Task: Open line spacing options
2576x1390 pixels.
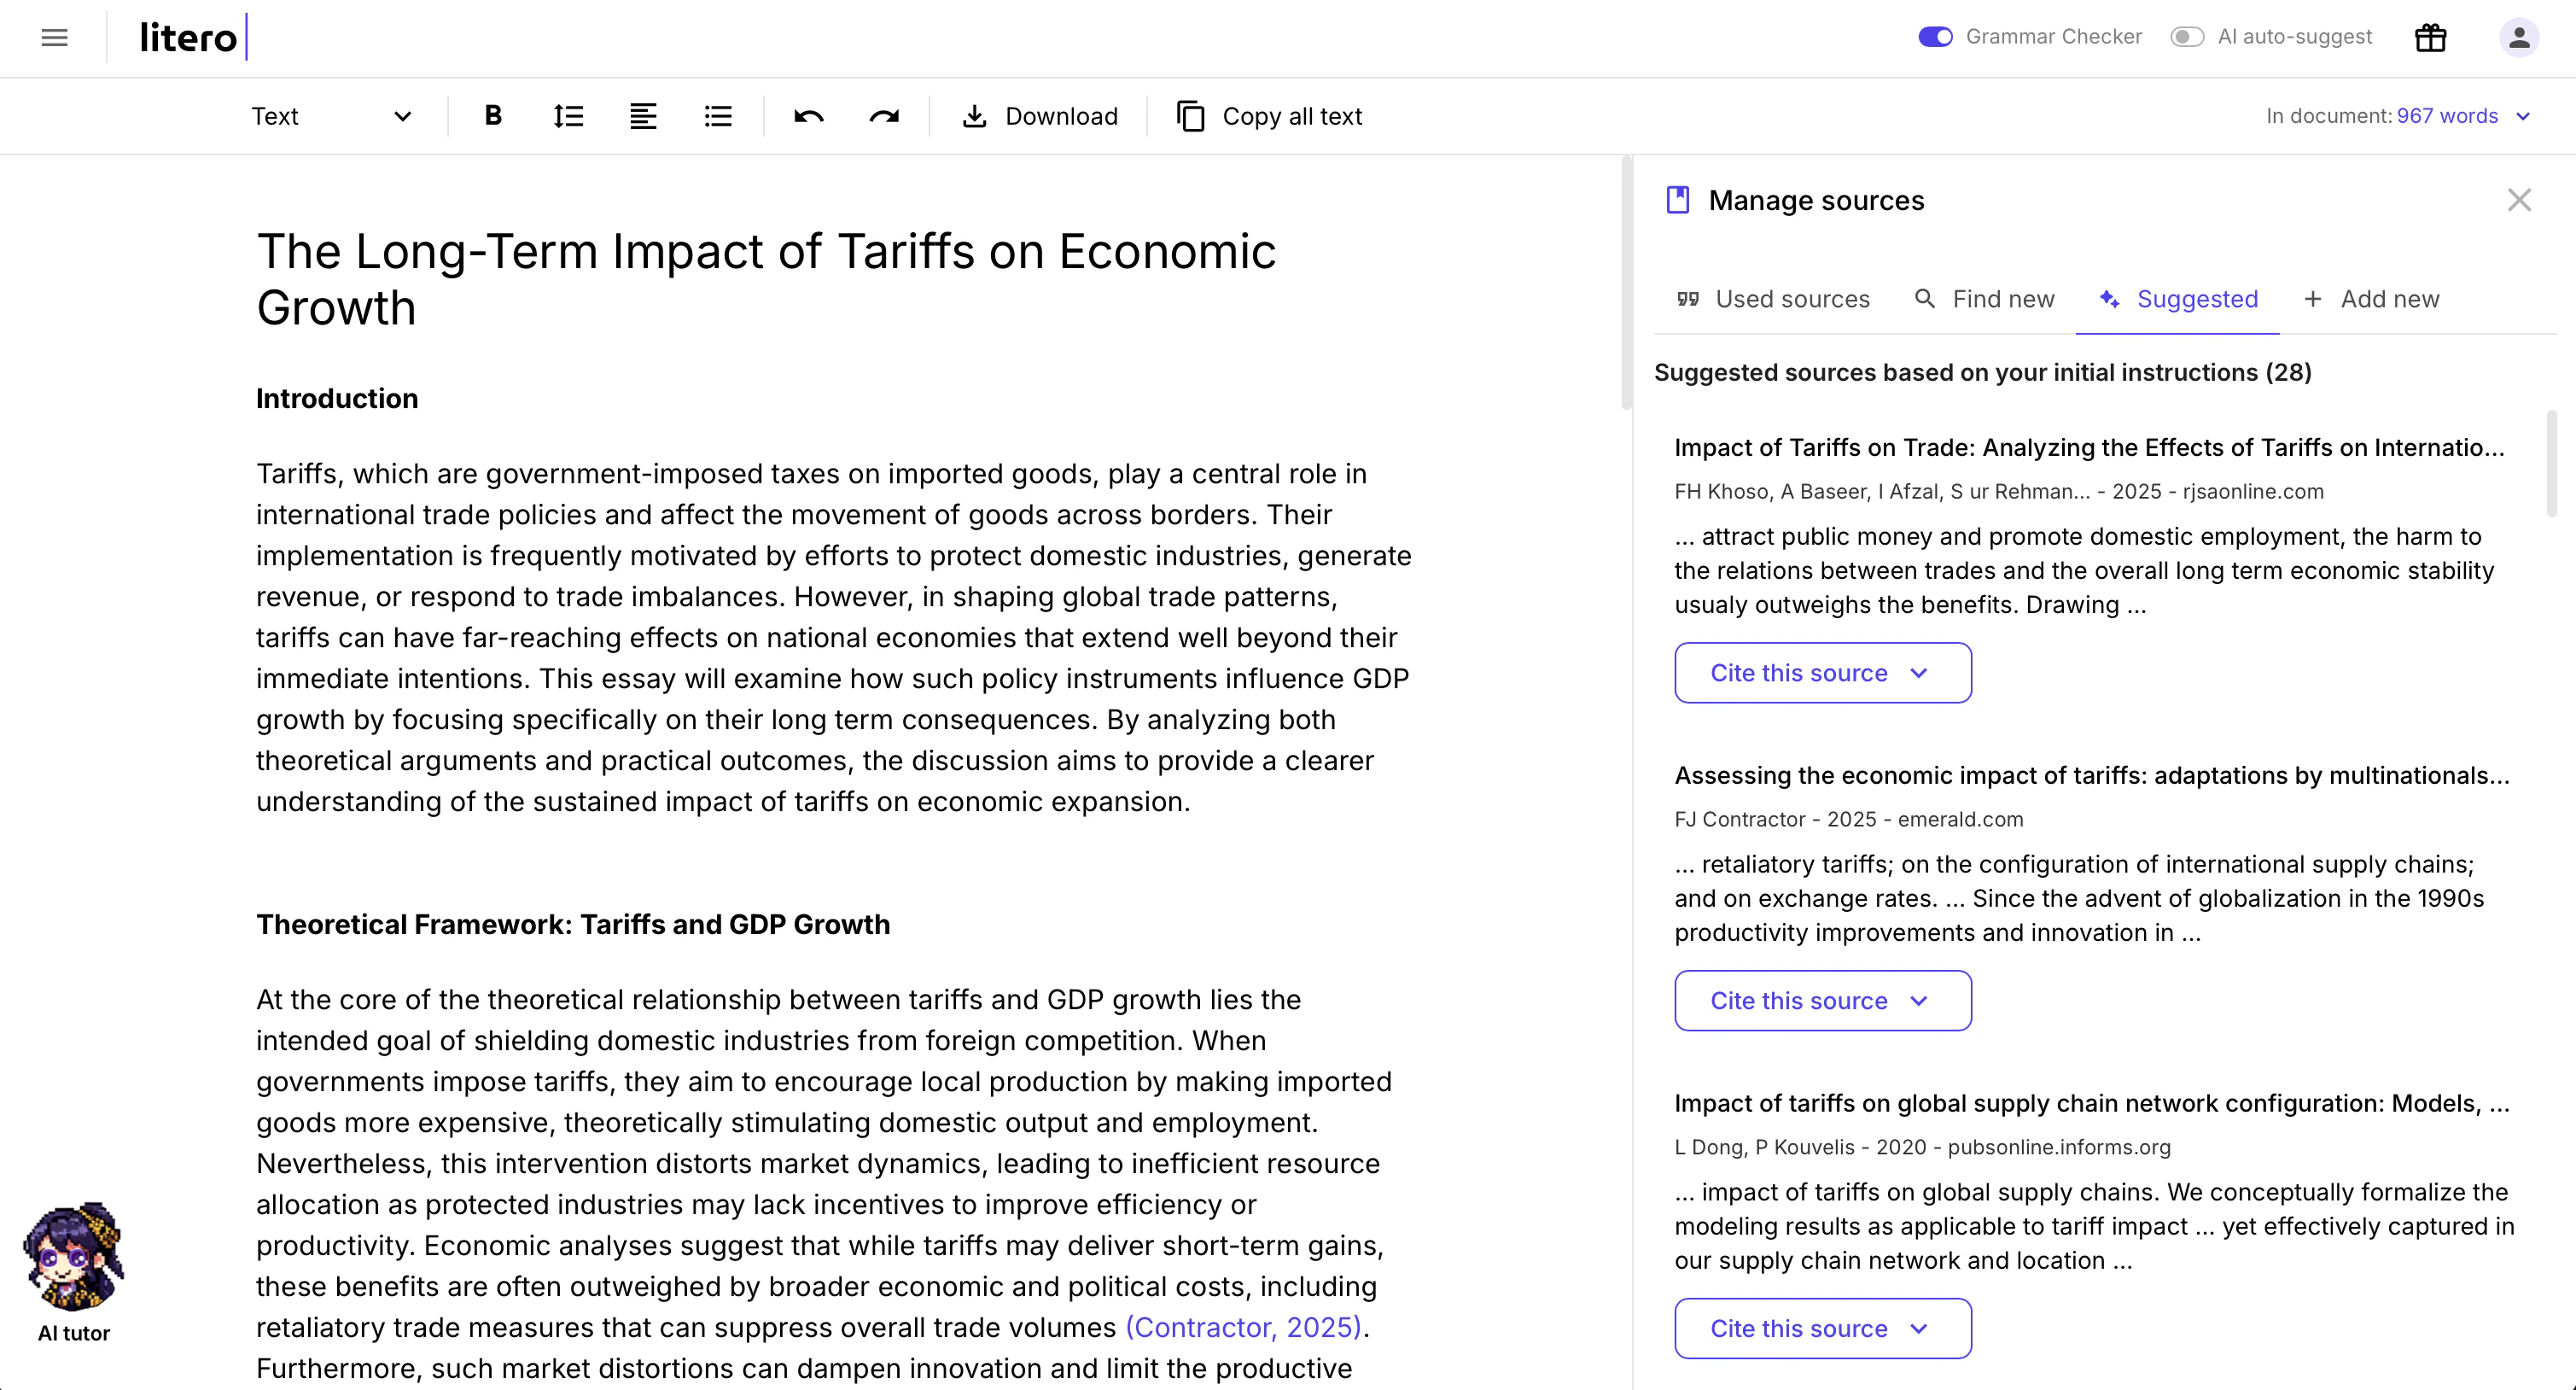Action: coord(568,116)
